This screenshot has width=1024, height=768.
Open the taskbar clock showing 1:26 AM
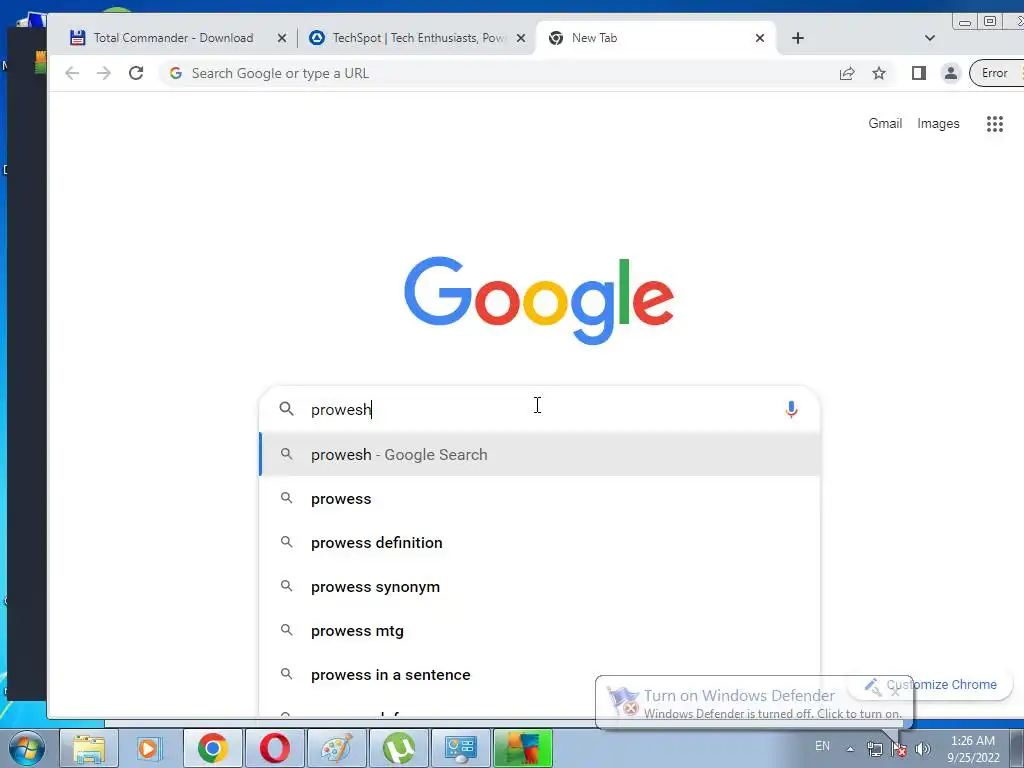point(973,749)
